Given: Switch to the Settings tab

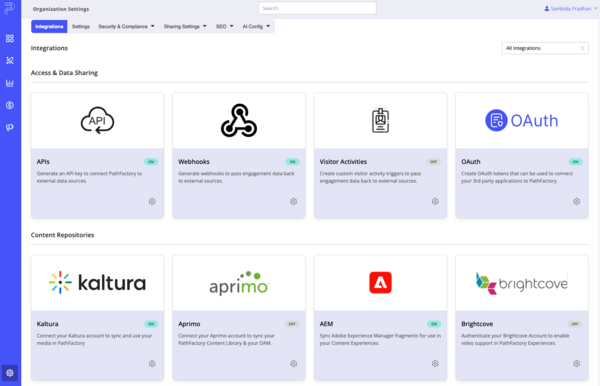Looking at the screenshot, I should (81, 26).
